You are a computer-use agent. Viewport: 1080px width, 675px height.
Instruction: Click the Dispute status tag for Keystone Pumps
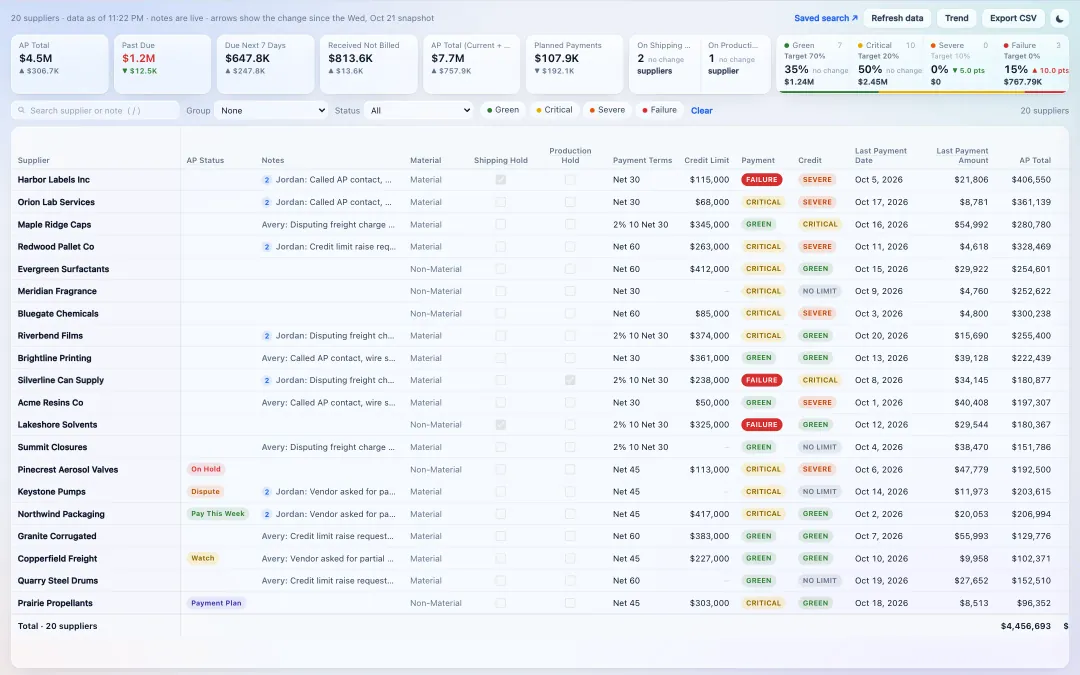click(205, 492)
